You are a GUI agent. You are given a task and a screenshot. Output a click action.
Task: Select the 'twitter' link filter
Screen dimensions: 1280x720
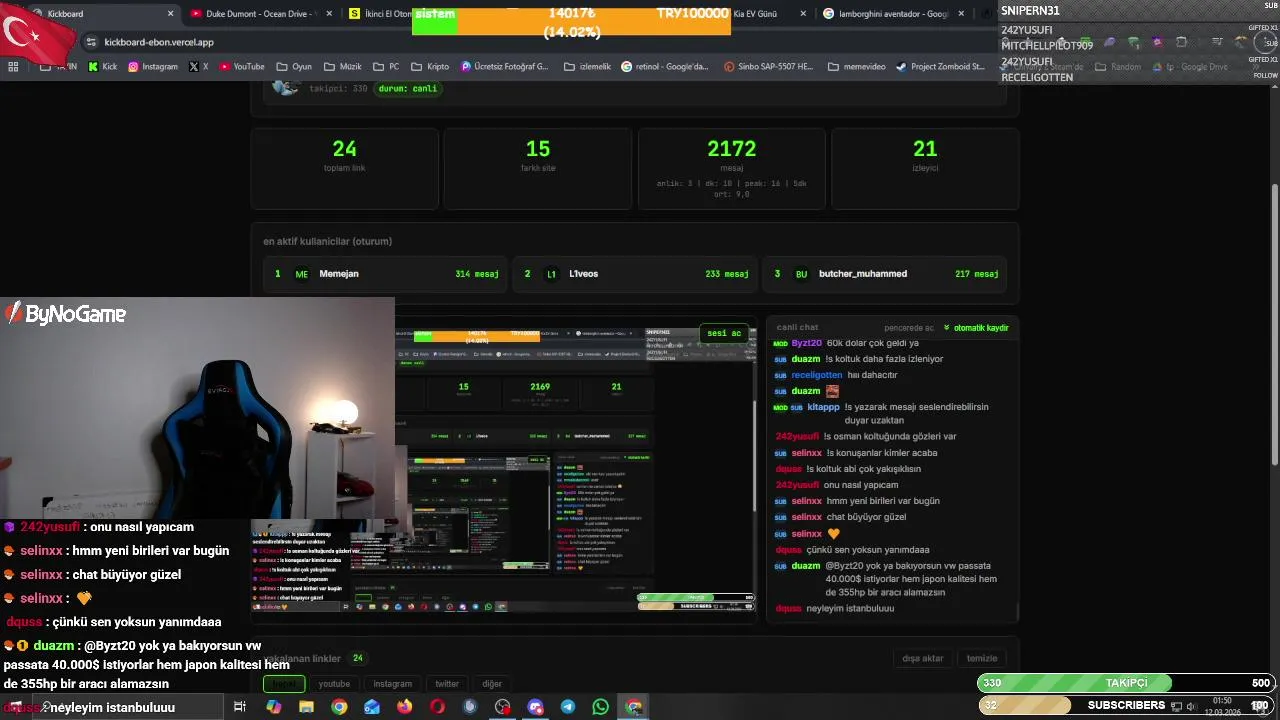(447, 684)
